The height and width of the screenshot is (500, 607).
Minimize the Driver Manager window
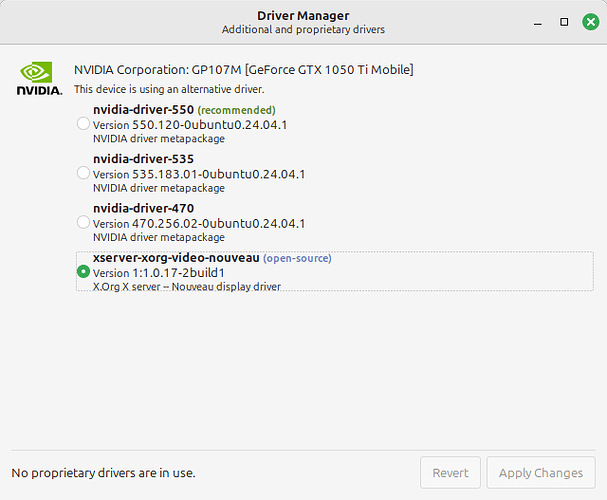pyautogui.click(x=538, y=22)
